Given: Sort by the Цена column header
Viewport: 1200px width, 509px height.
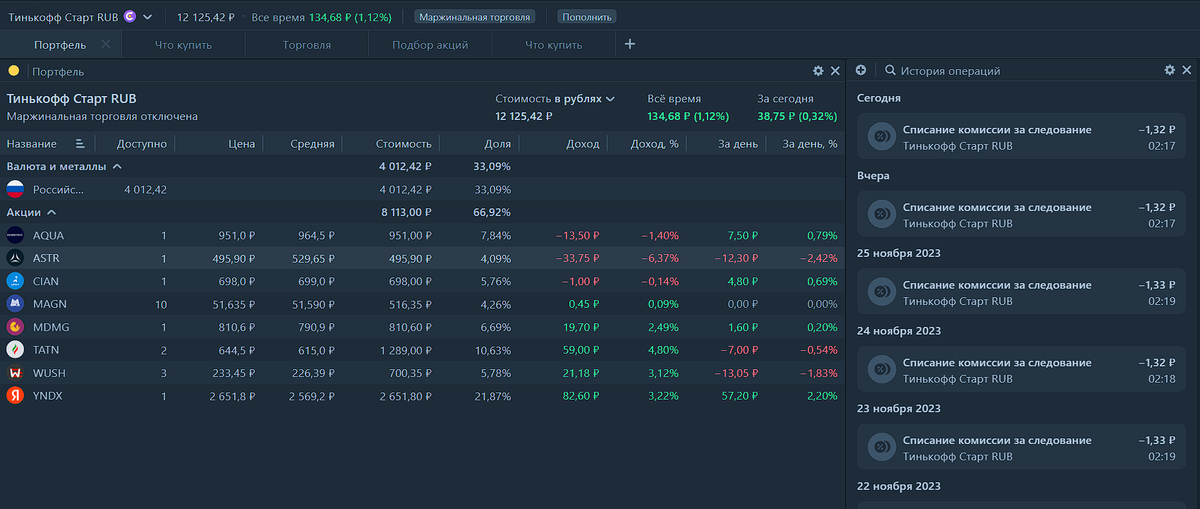Looking at the screenshot, I should (x=242, y=144).
